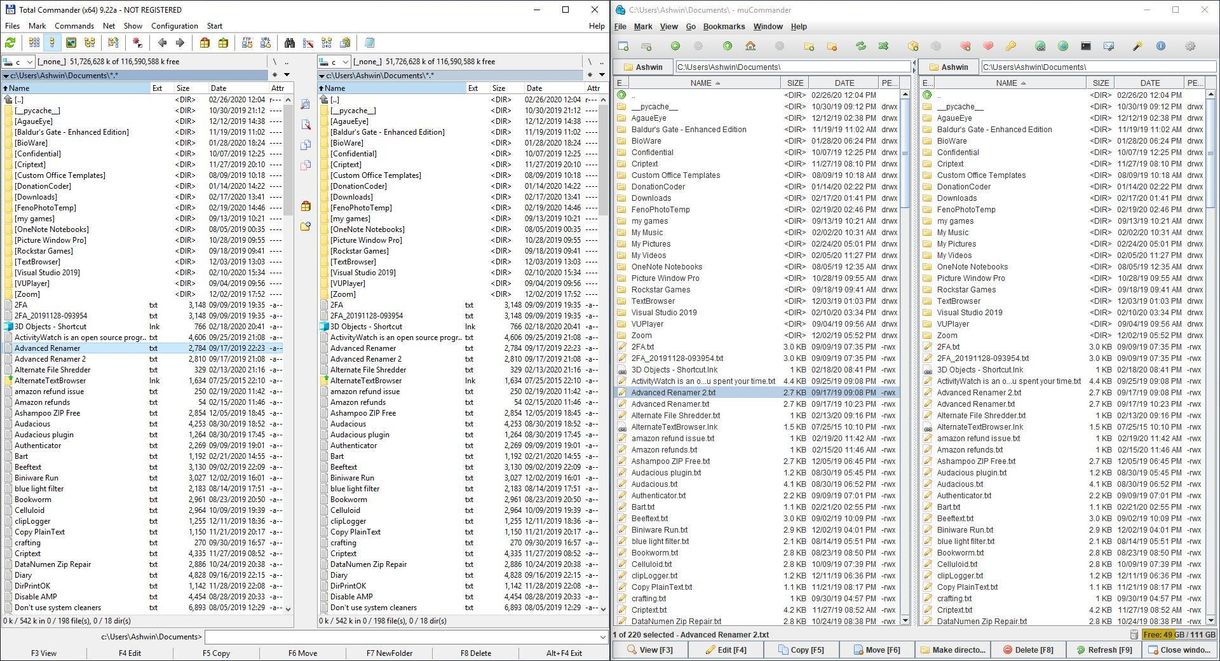Open Total Commander Commands menu
Image resolution: width=1220 pixels, height=661 pixels.
click(x=74, y=26)
